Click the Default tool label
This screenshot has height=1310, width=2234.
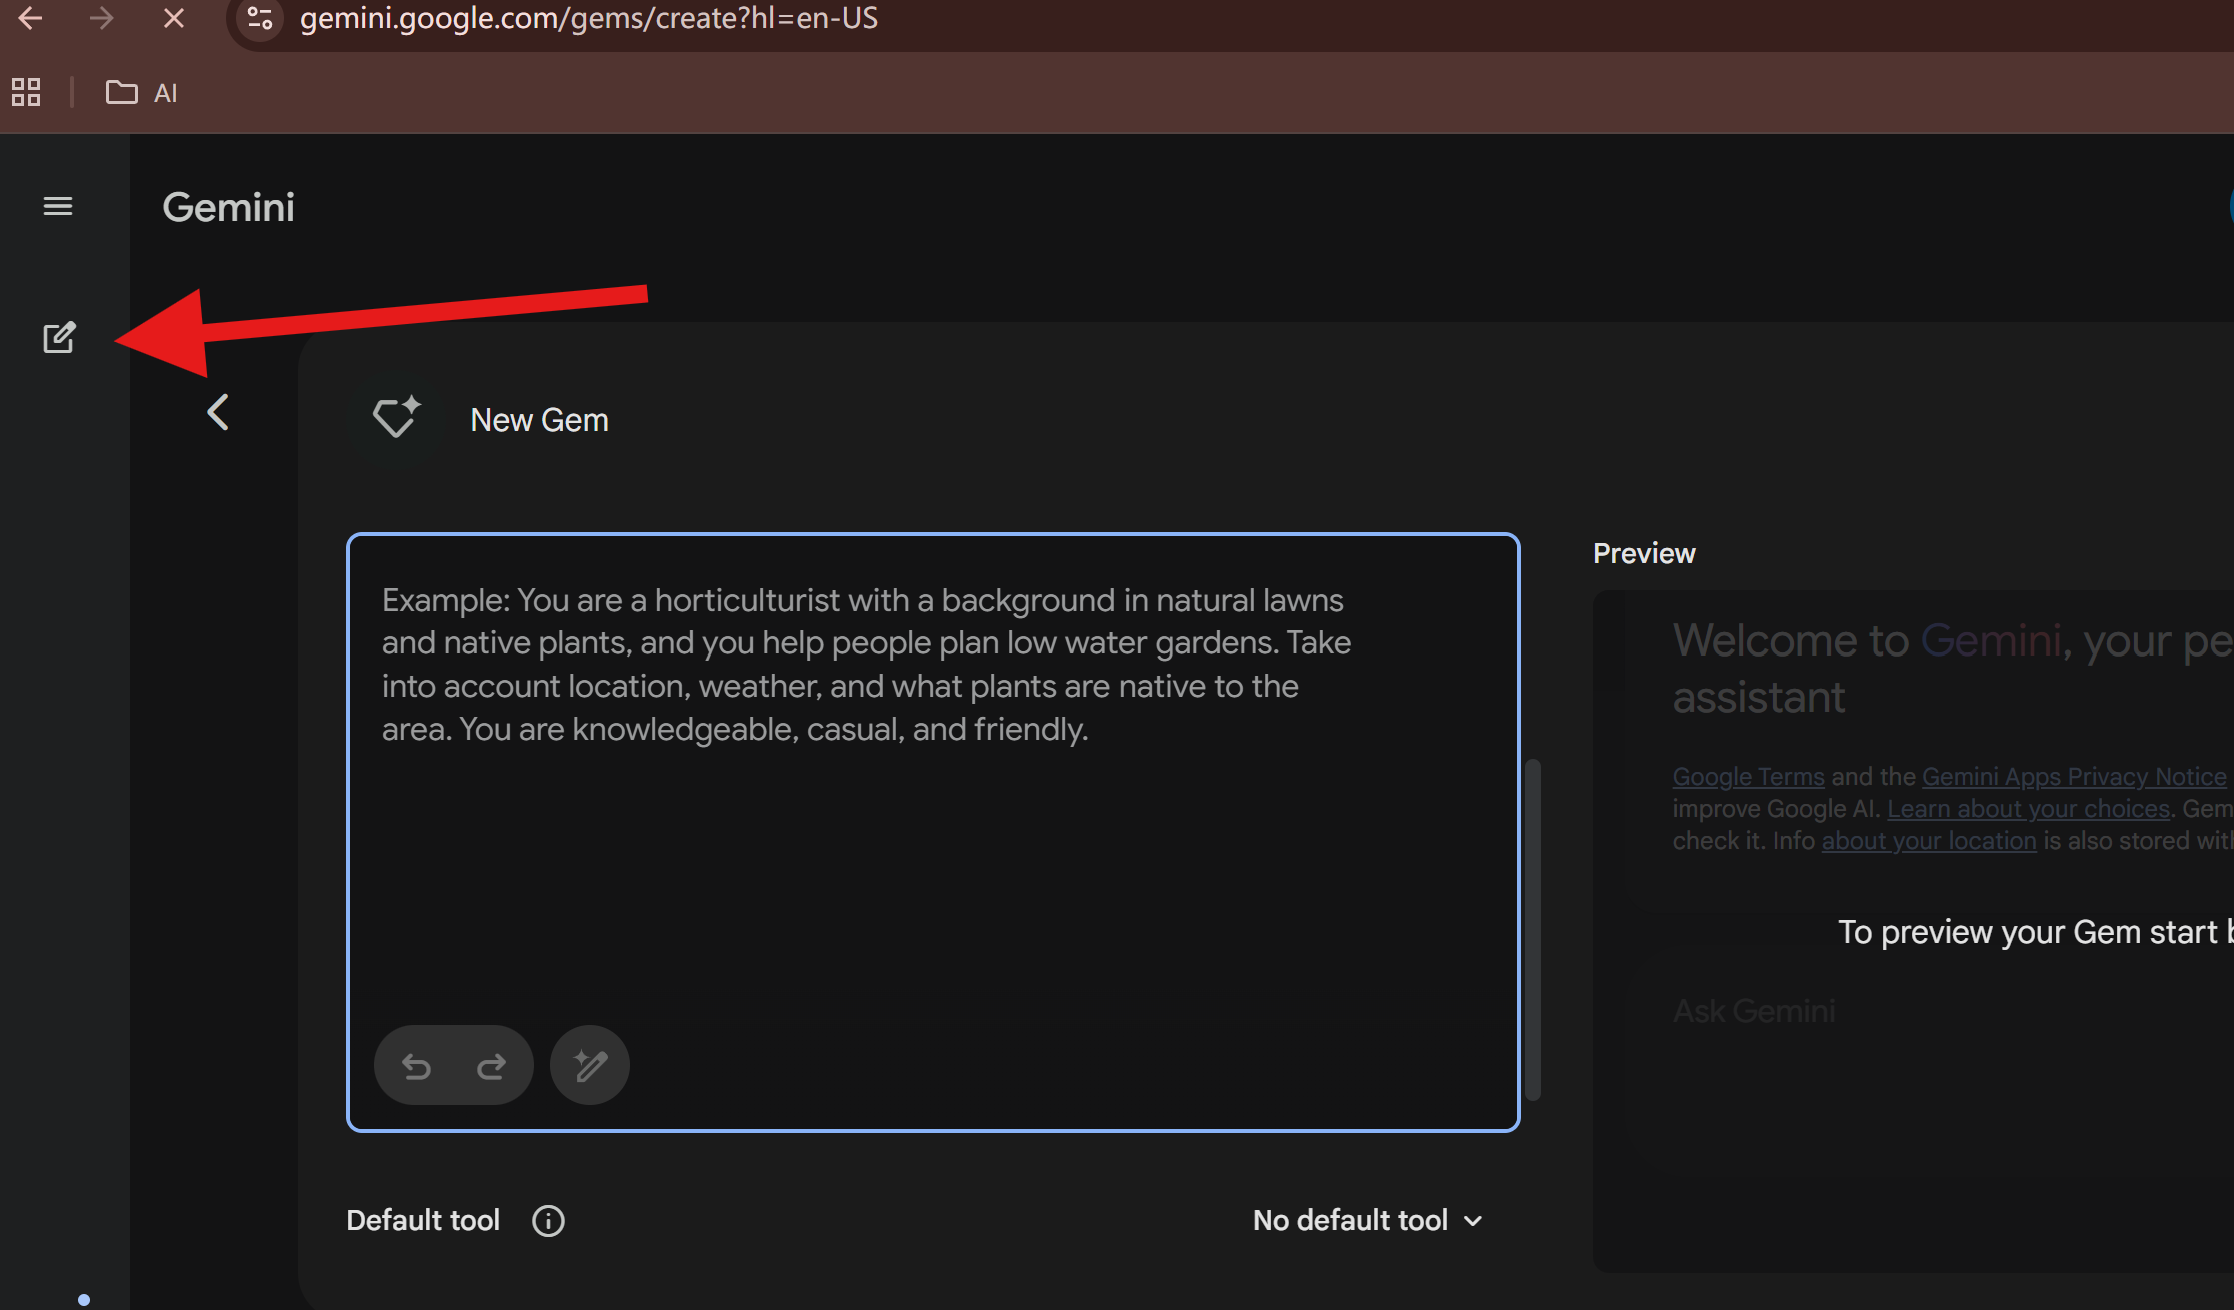(423, 1220)
